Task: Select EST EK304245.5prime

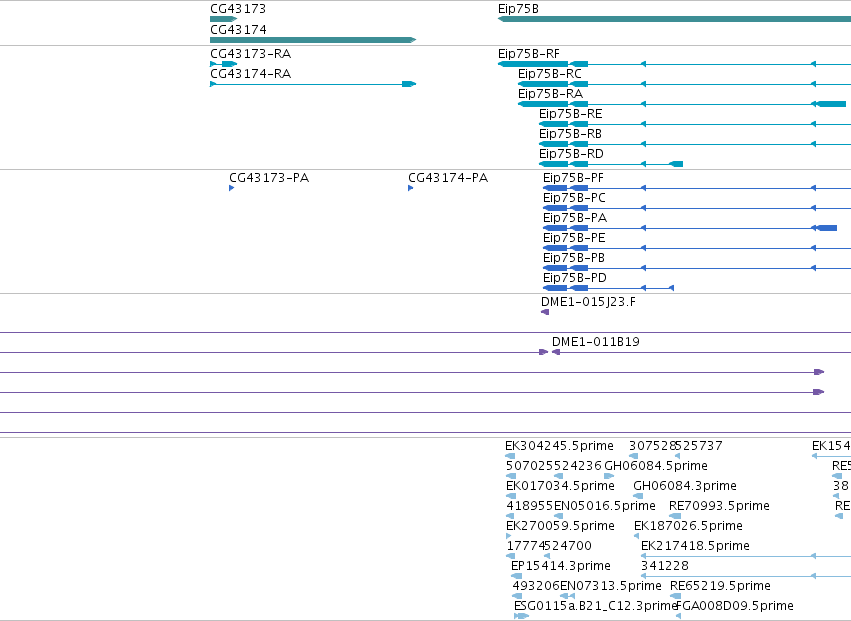Action: pos(560,446)
